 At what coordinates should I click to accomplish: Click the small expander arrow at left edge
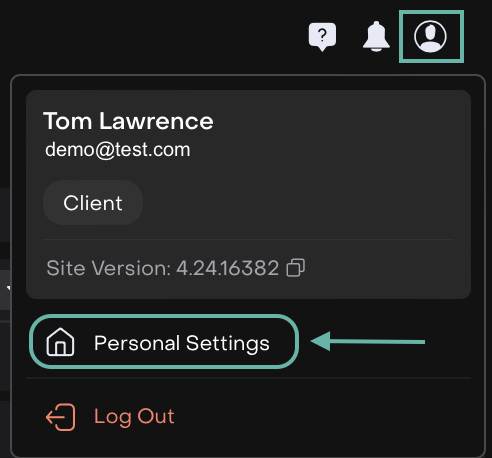8,288
